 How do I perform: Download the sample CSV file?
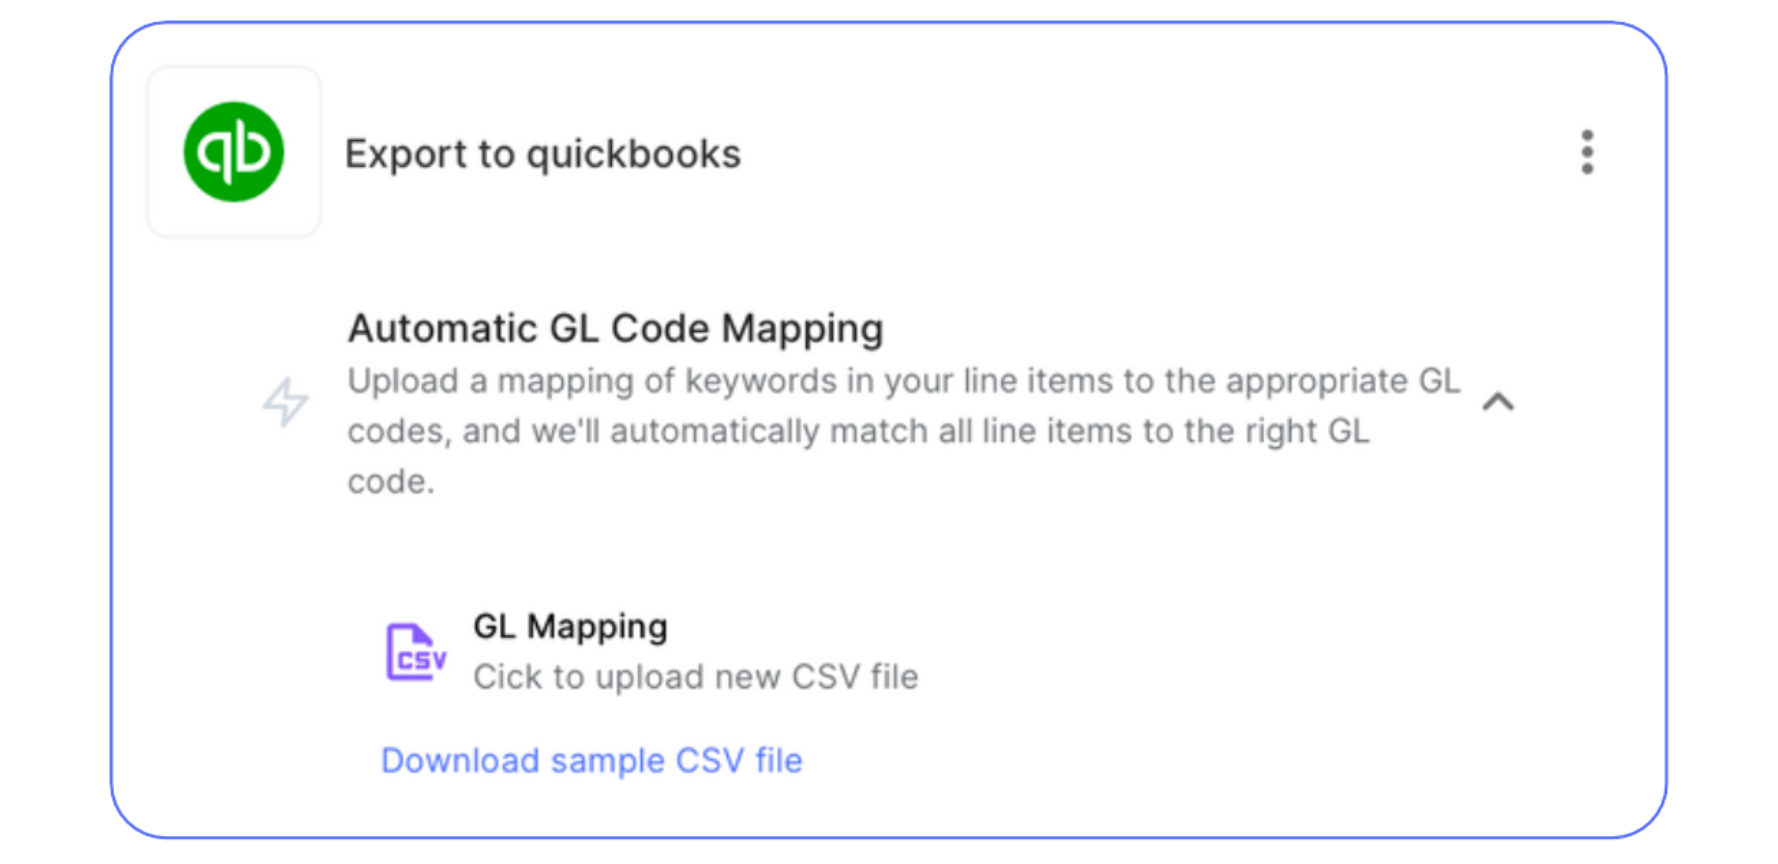(591, 761)
